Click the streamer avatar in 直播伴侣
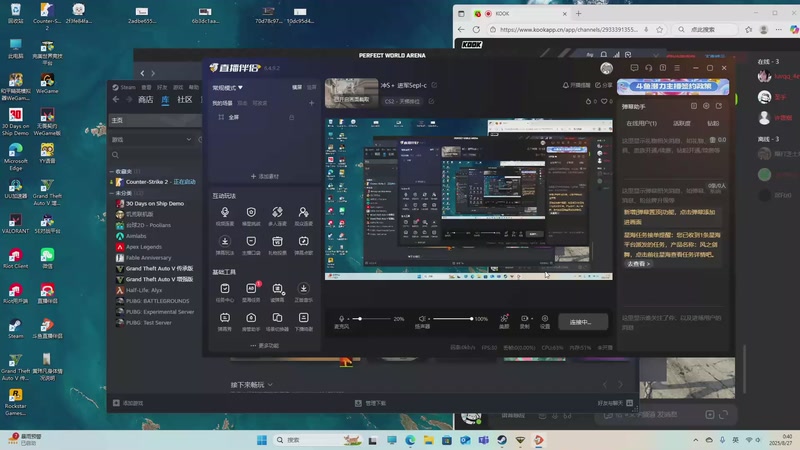The height and width of the screenshot is (450, 800). coord(606,68)
